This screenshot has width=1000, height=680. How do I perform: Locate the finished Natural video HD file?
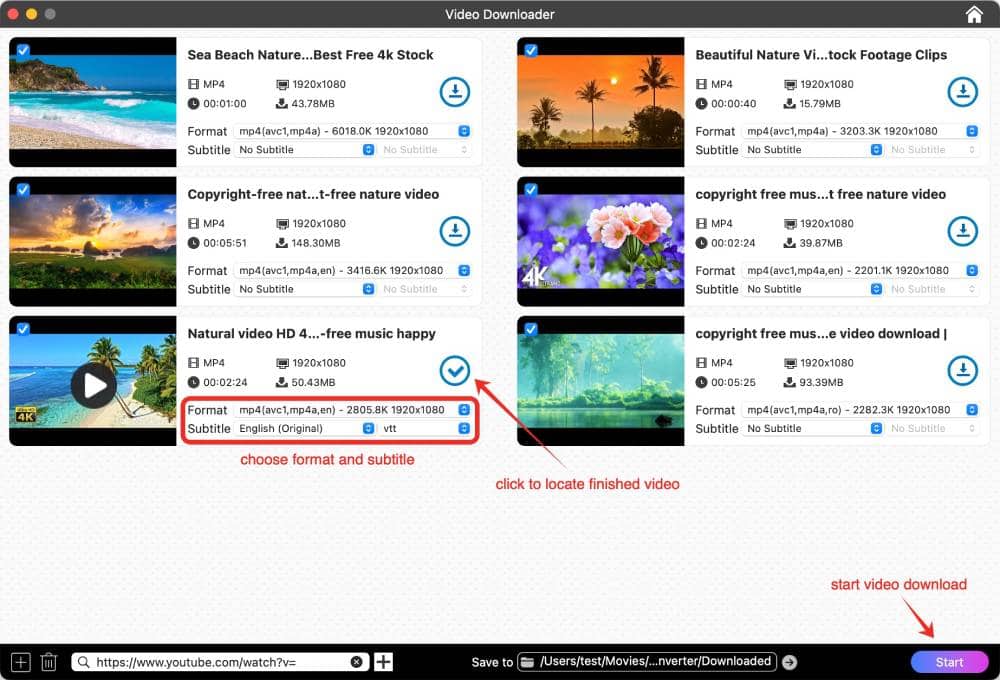coord(455,371)
